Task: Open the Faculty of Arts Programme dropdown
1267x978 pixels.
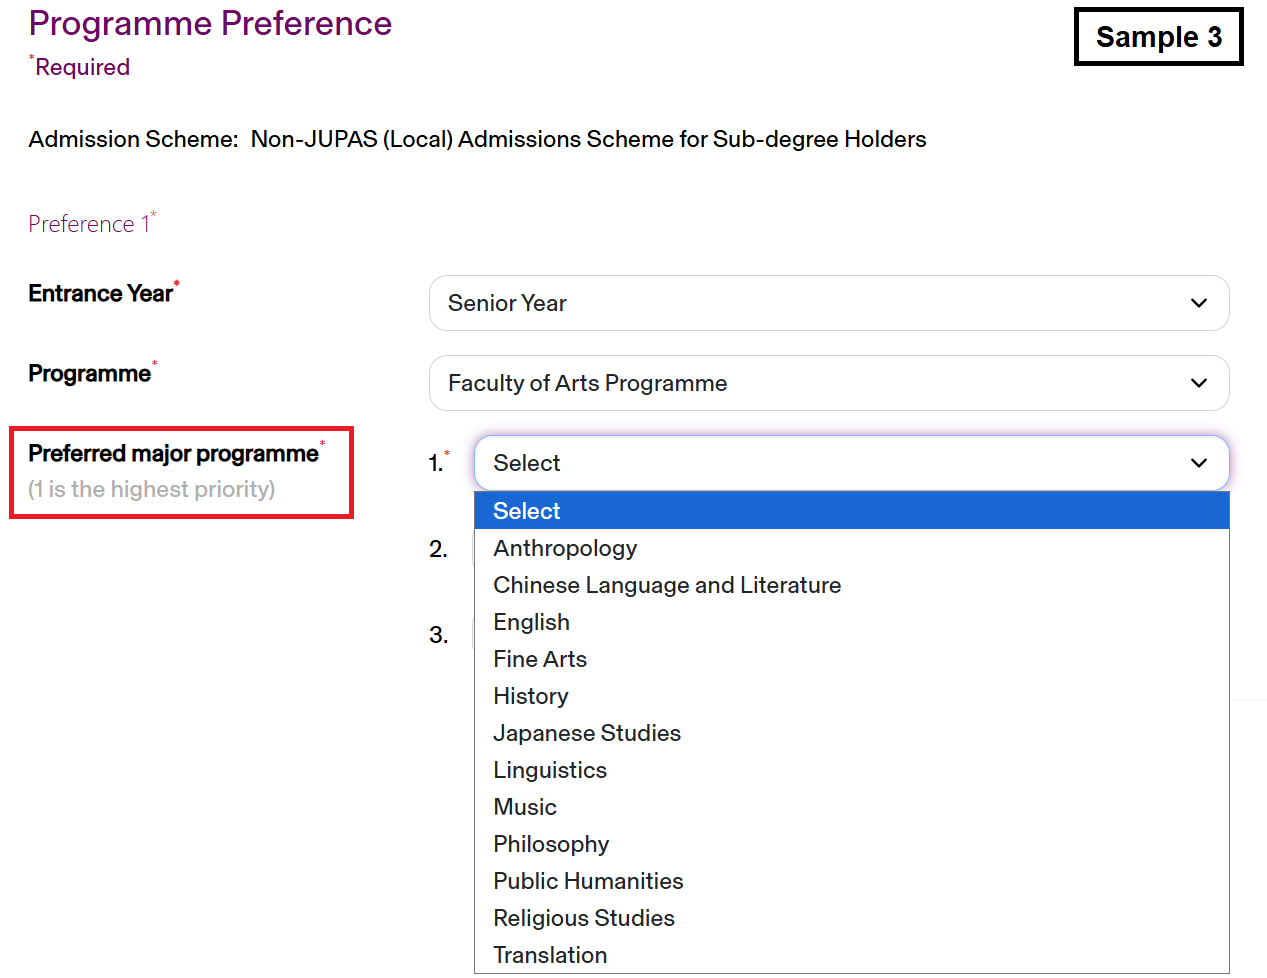Action: coord(828,383)
